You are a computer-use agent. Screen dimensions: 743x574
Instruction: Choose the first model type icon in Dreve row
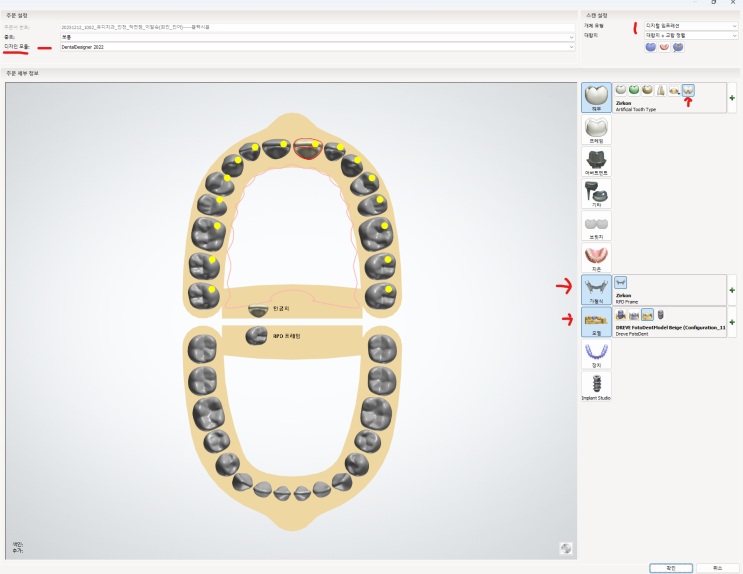(x=620, y=314)
